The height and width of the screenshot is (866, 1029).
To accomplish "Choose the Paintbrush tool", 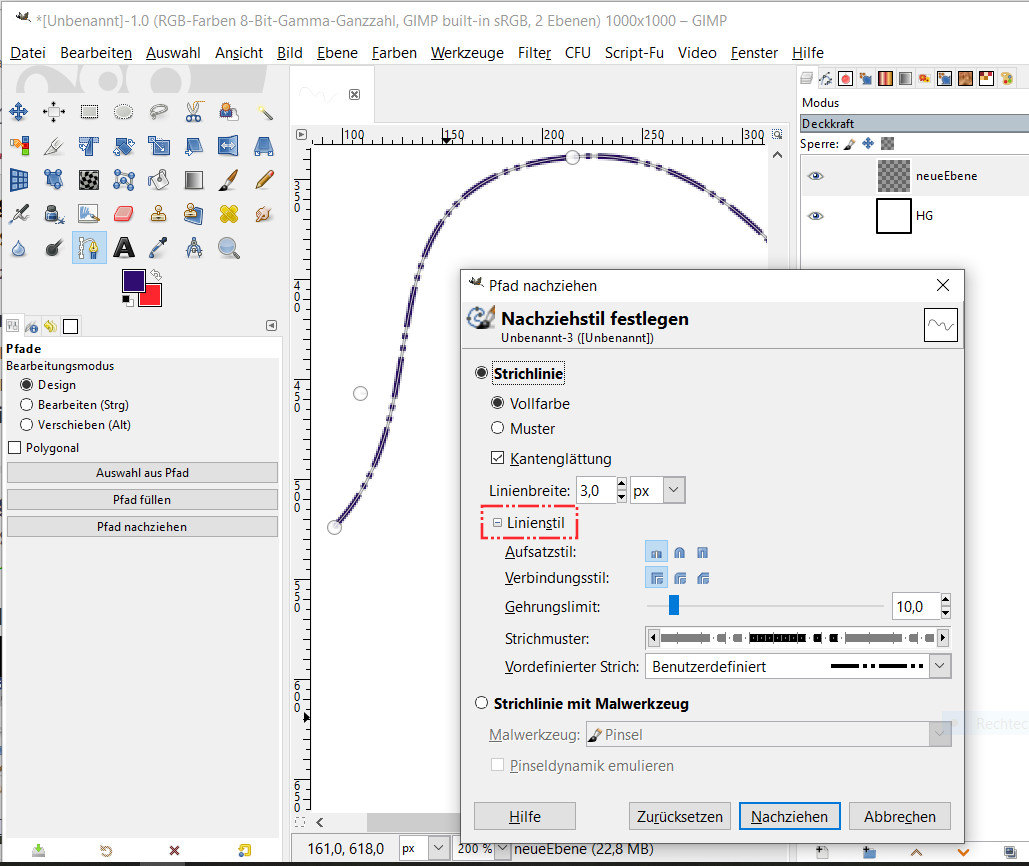I will point(229,180).
